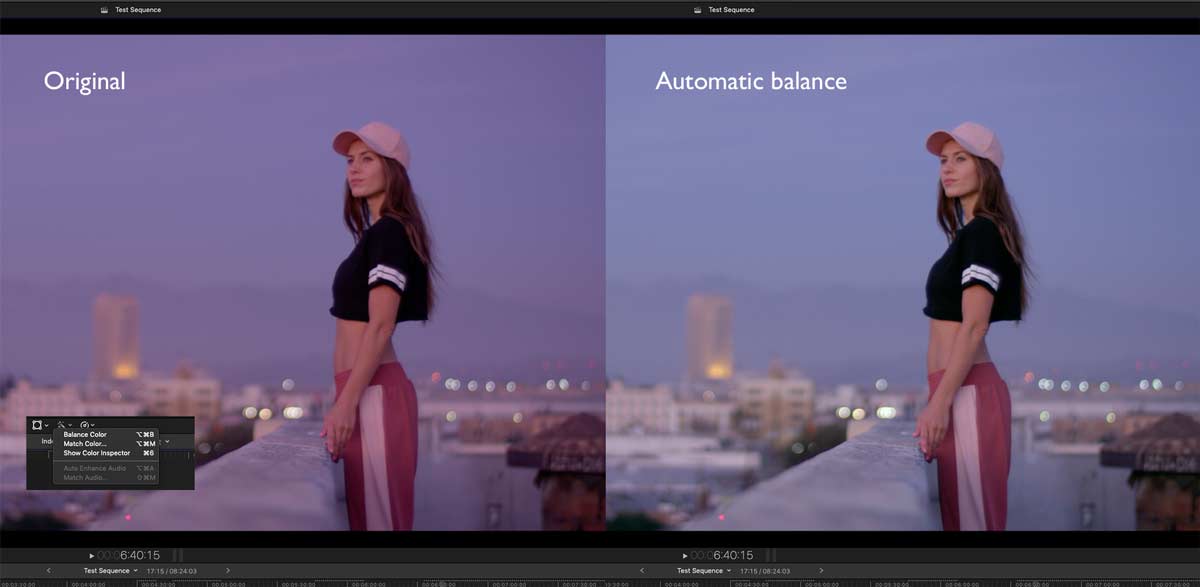Click the audio meters beside left timecode
This screenshot has height=587, width=1200.
(178, 555)
